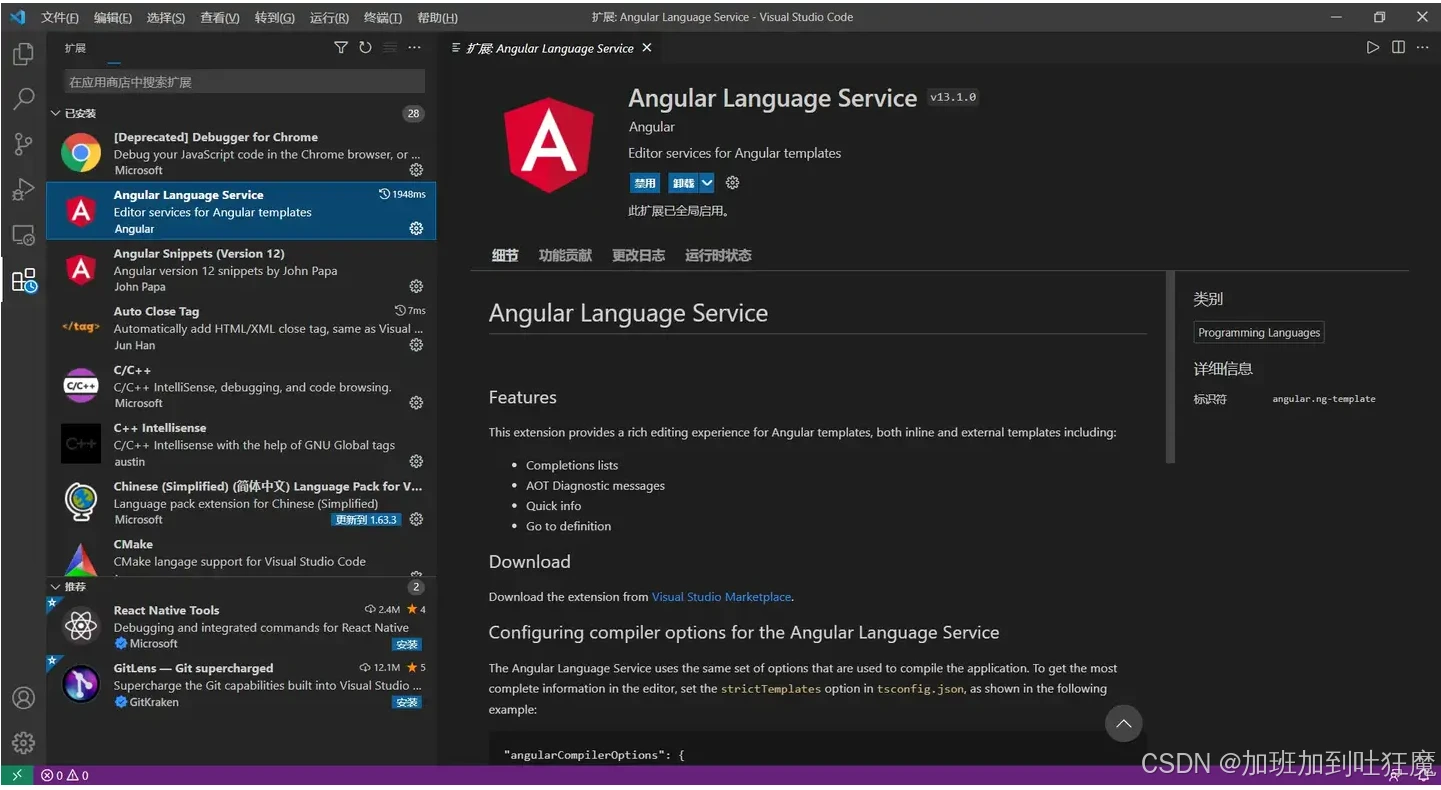Click the extension marketplace search box
Viewport: 1441px width, 790px height.
tap(245, 82)
